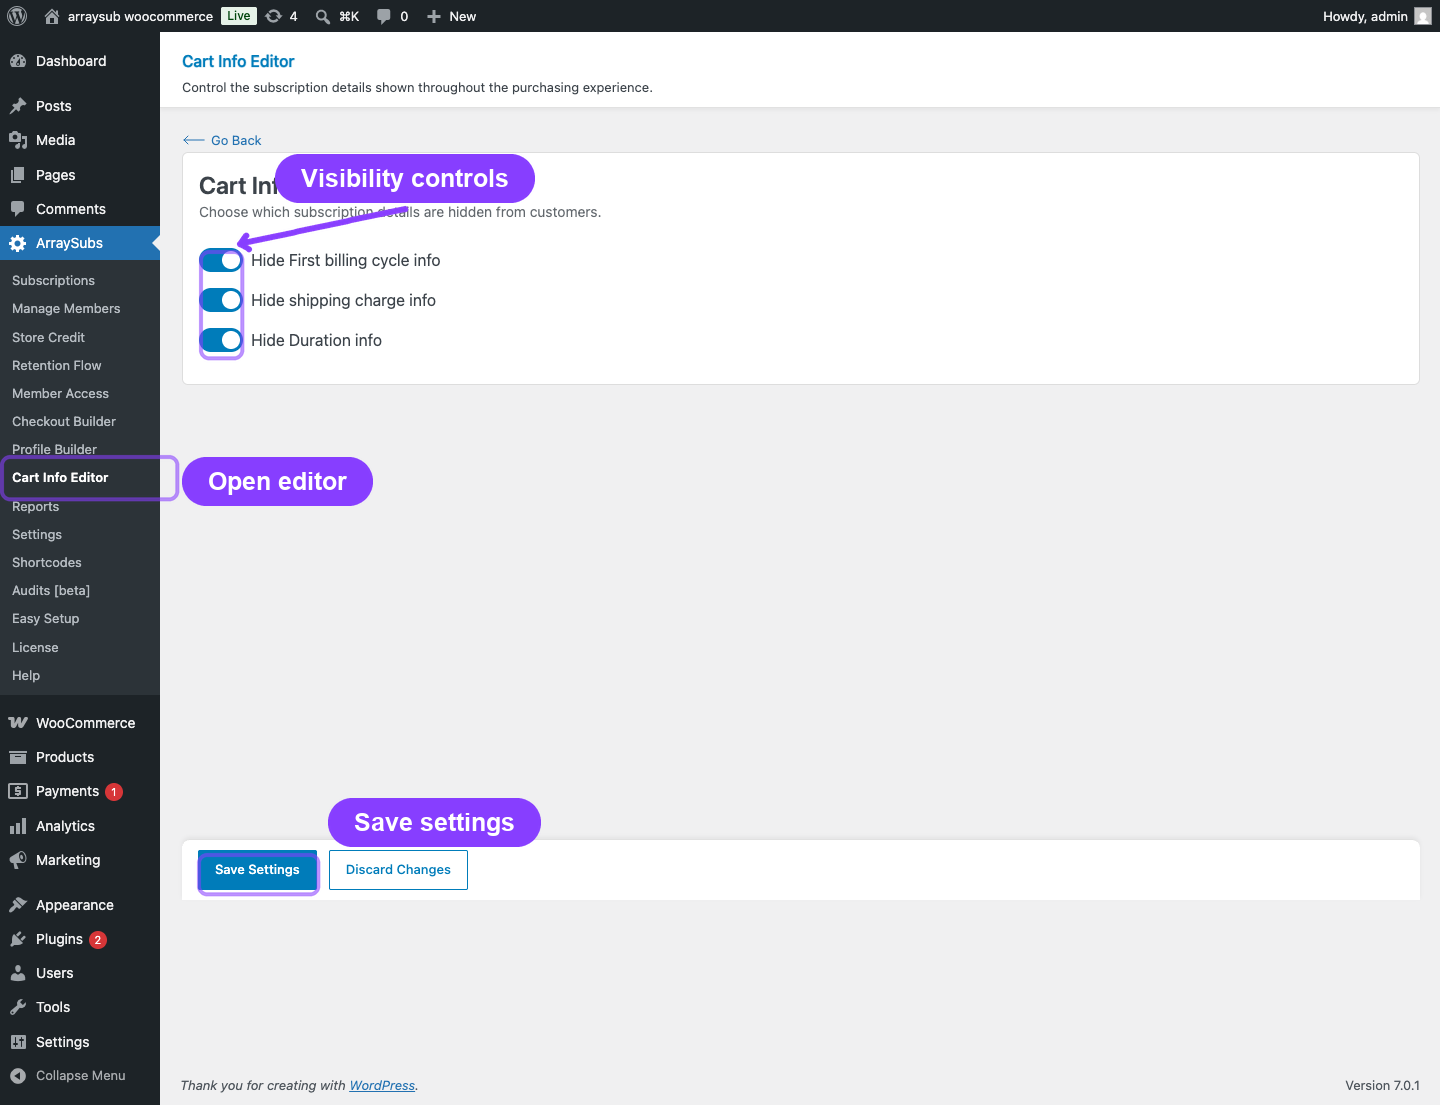Click the Tools wrench icon

pos(18,1007)
